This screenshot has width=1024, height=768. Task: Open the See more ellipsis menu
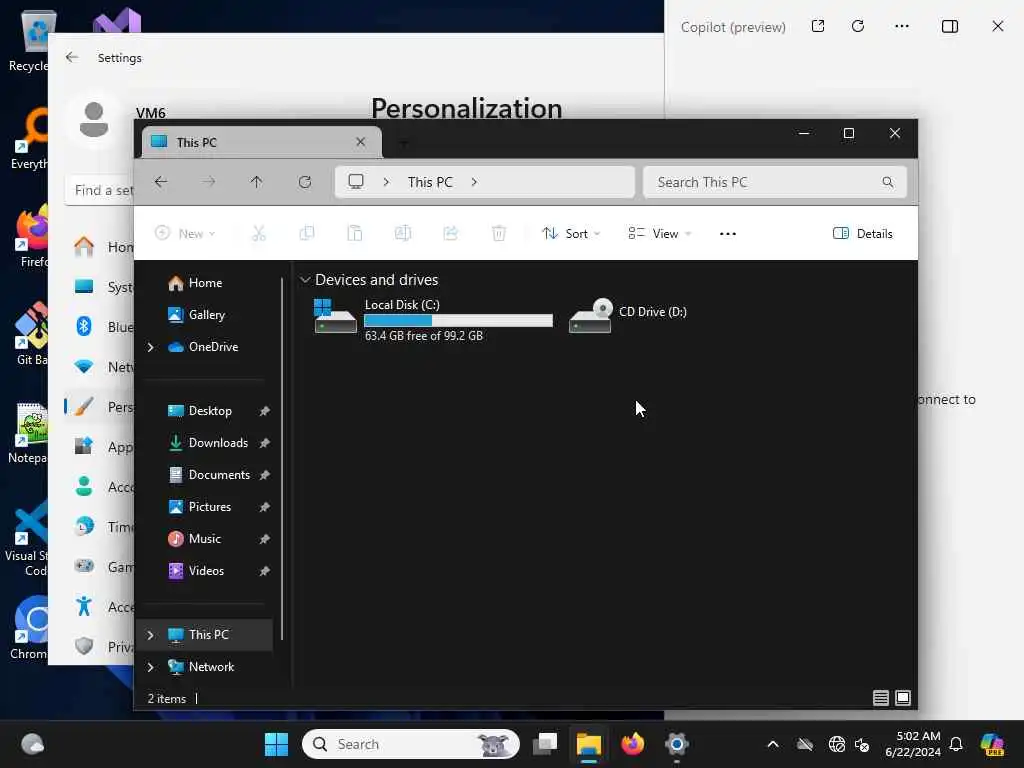point(728,234)
